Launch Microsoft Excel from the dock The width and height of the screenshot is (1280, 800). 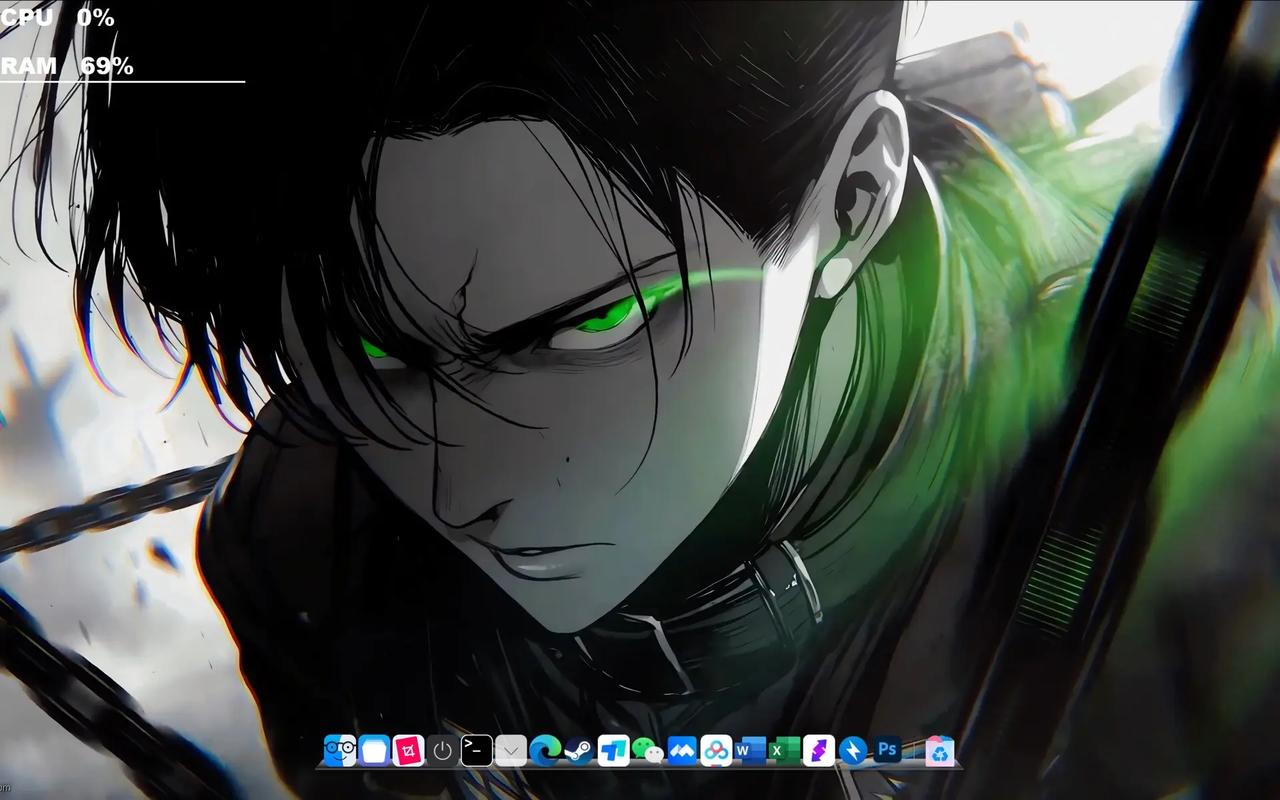pos(784,750)
